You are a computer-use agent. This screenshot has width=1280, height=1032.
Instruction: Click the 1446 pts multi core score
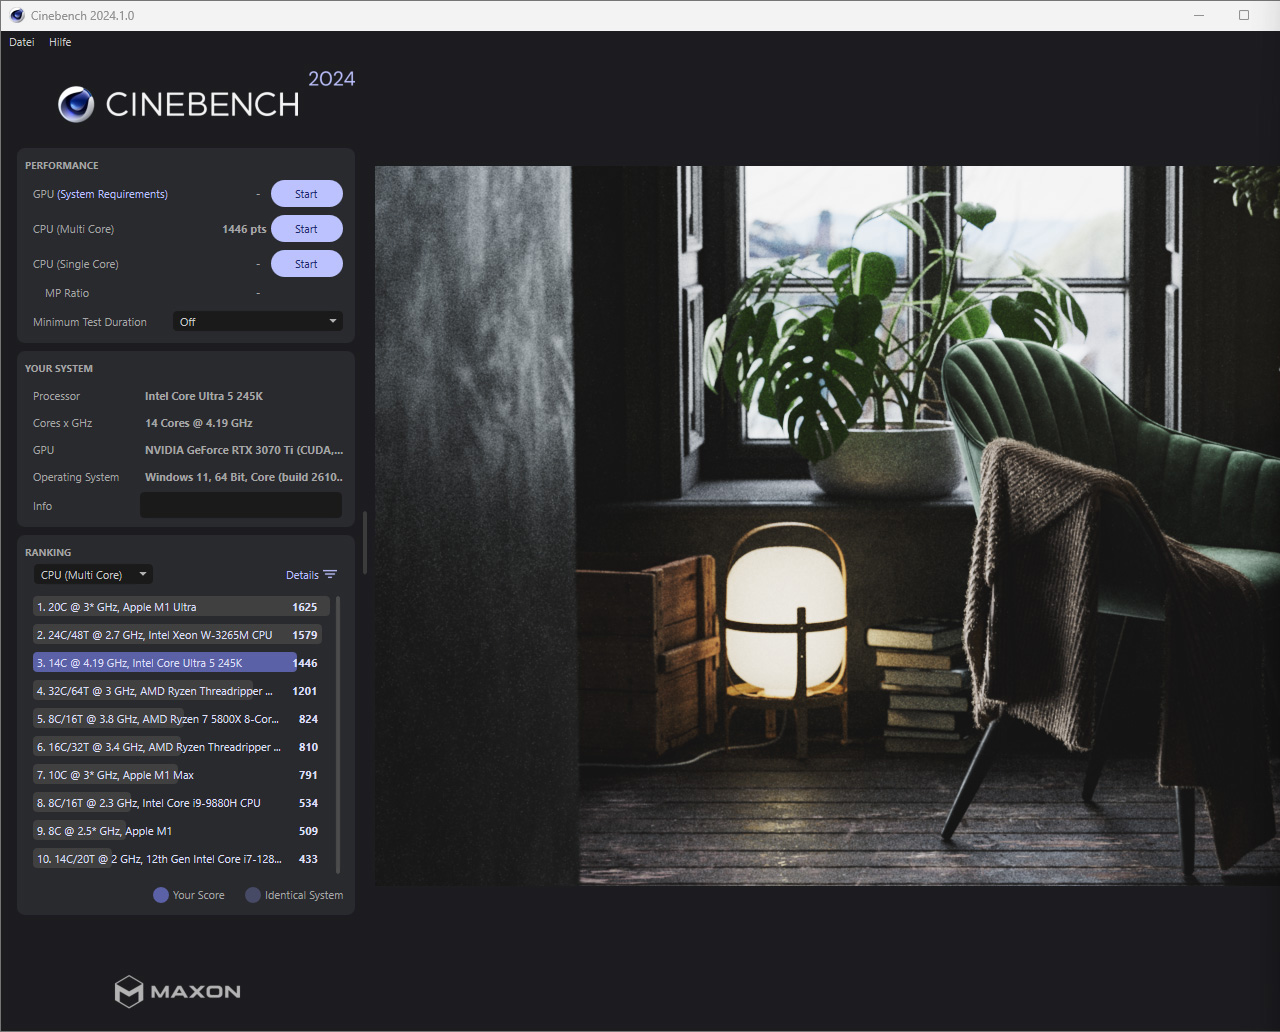tap(244, 229)
